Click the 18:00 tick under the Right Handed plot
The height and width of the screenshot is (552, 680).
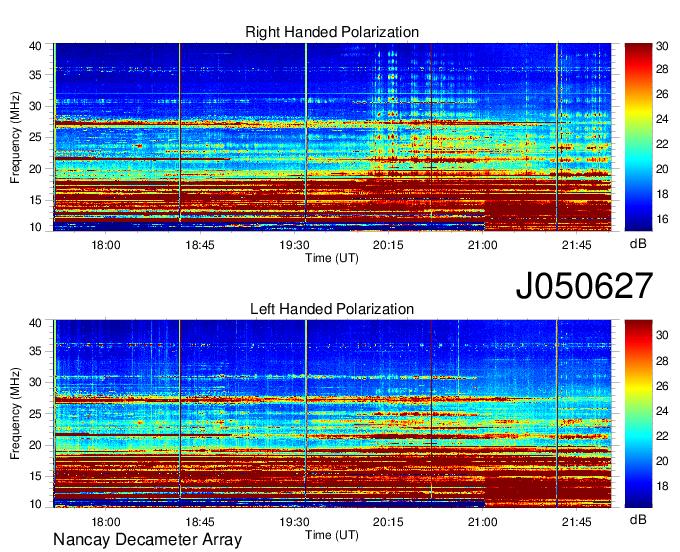coord(106,245)
